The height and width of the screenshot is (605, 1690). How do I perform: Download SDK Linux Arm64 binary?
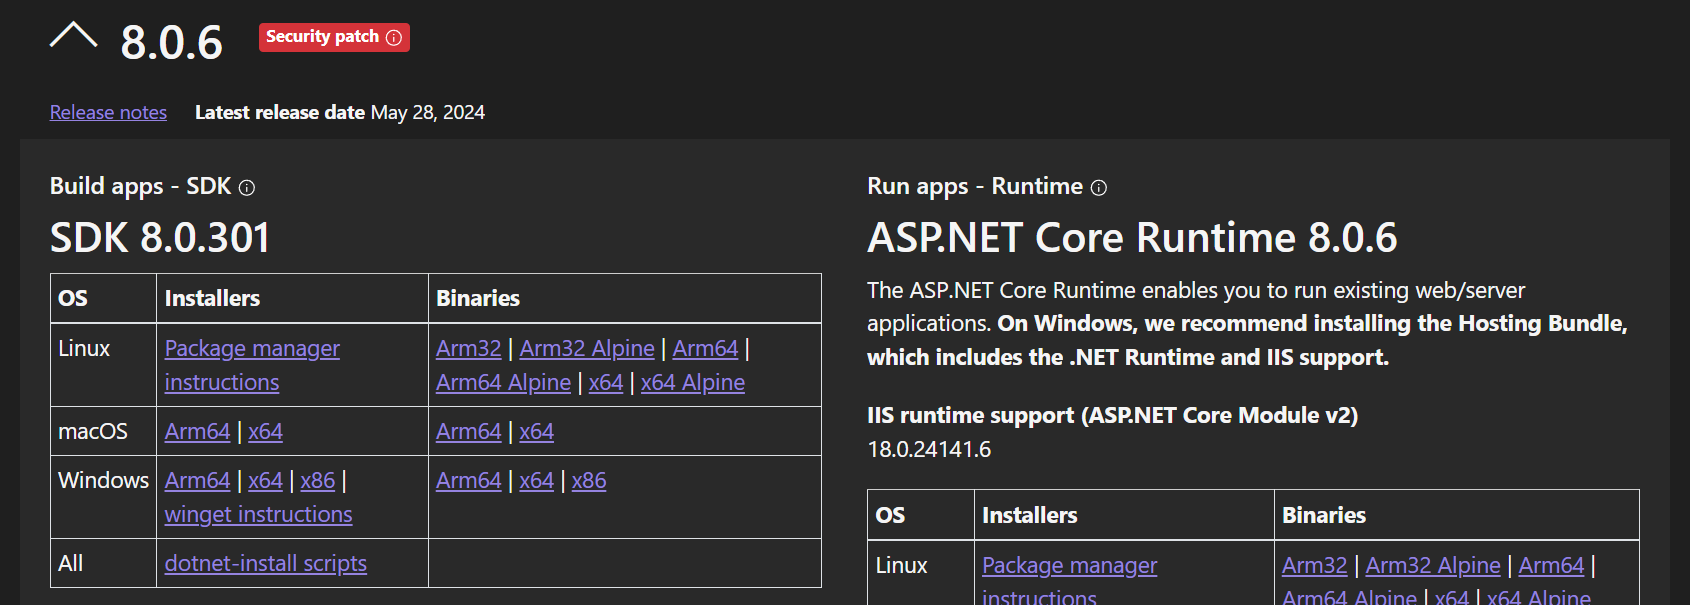(705, 348)
